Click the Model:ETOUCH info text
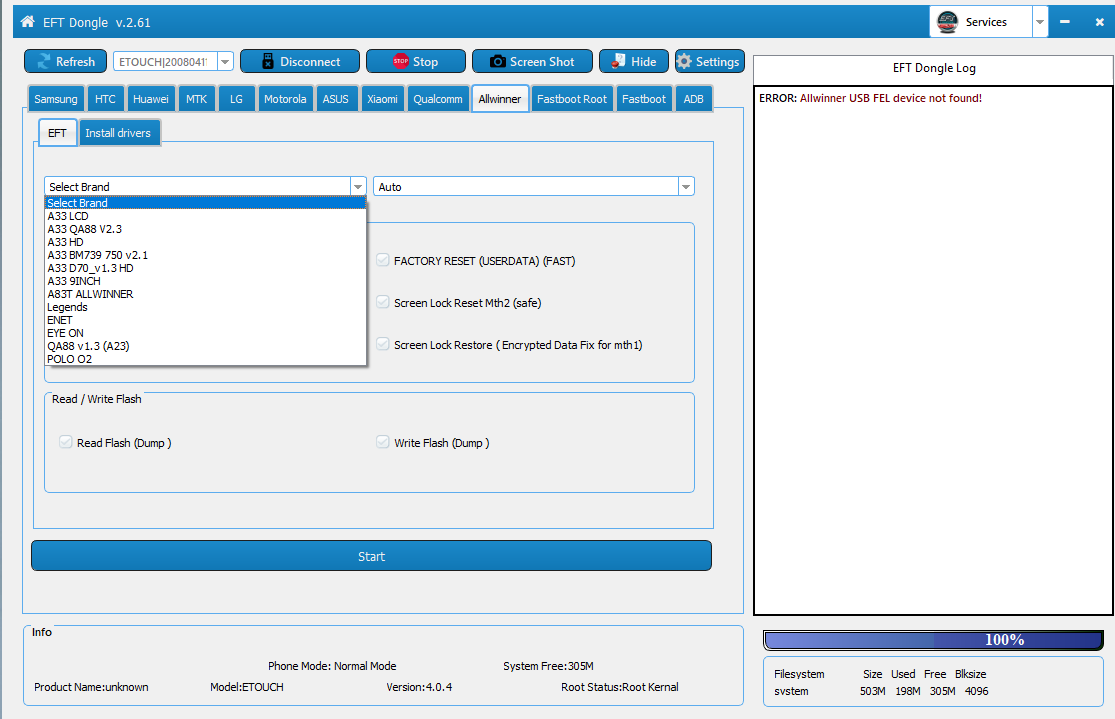Screen dimensions: 1115x719 pos(247,687)
